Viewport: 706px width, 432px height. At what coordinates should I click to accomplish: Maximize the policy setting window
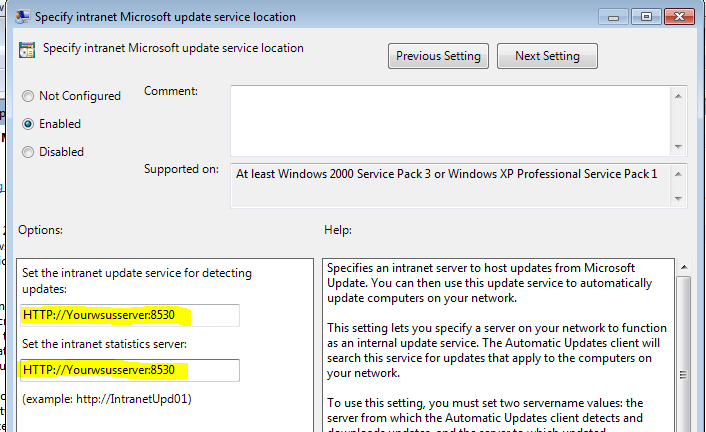[646, 17]
